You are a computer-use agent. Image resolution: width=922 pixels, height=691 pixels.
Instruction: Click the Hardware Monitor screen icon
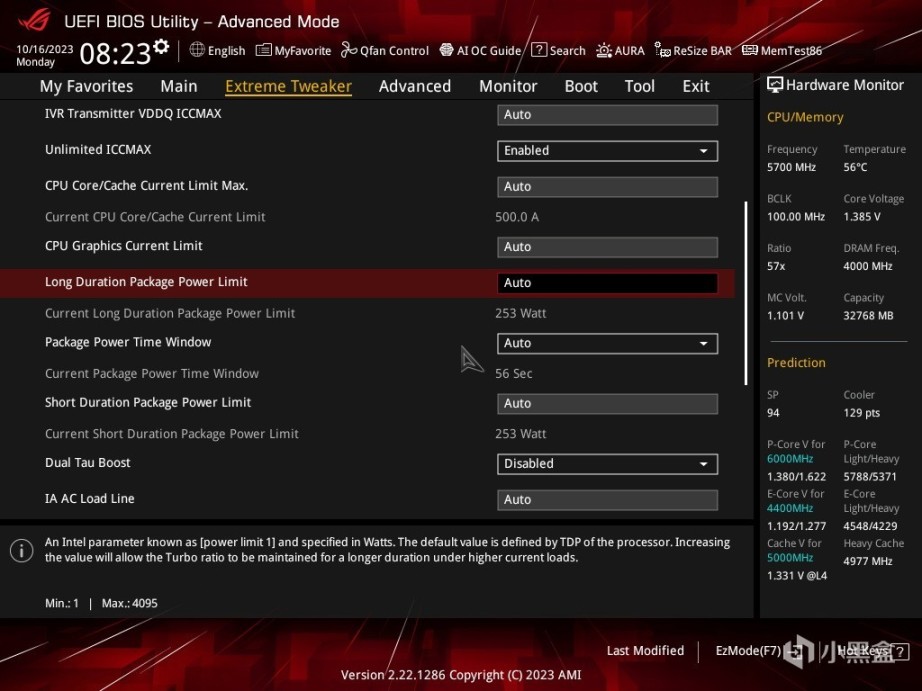pyautogui.click(x=774, y=85)
